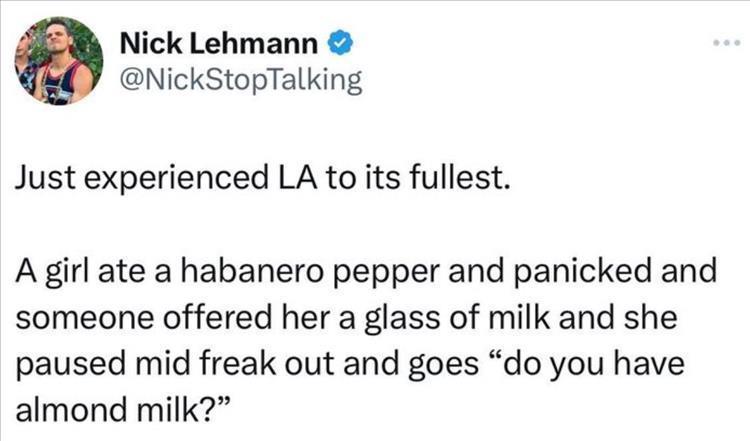The width and height of the screenshot is (750, 441).
Task: Open the @NickStopTalking handle link
Action: point(239,80)
